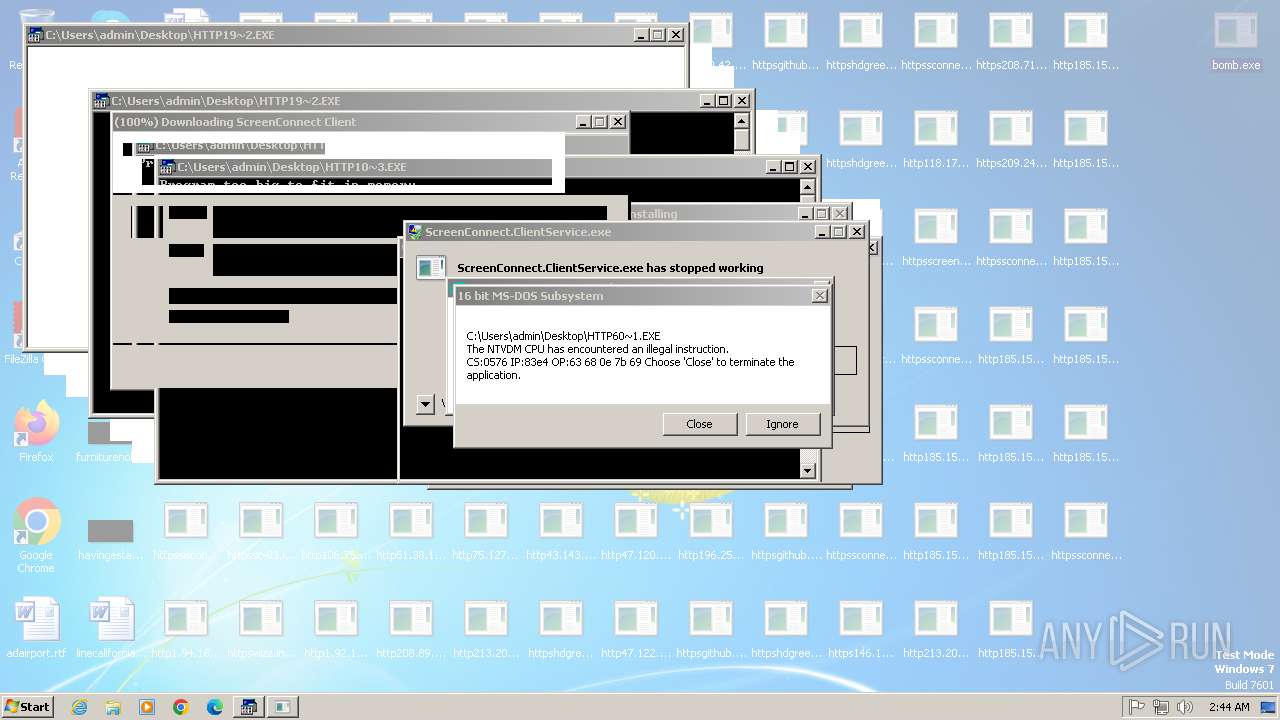Select the http118.17... desktop file
This screenshot has width=1280, height=720.
[x=936, y=140]
